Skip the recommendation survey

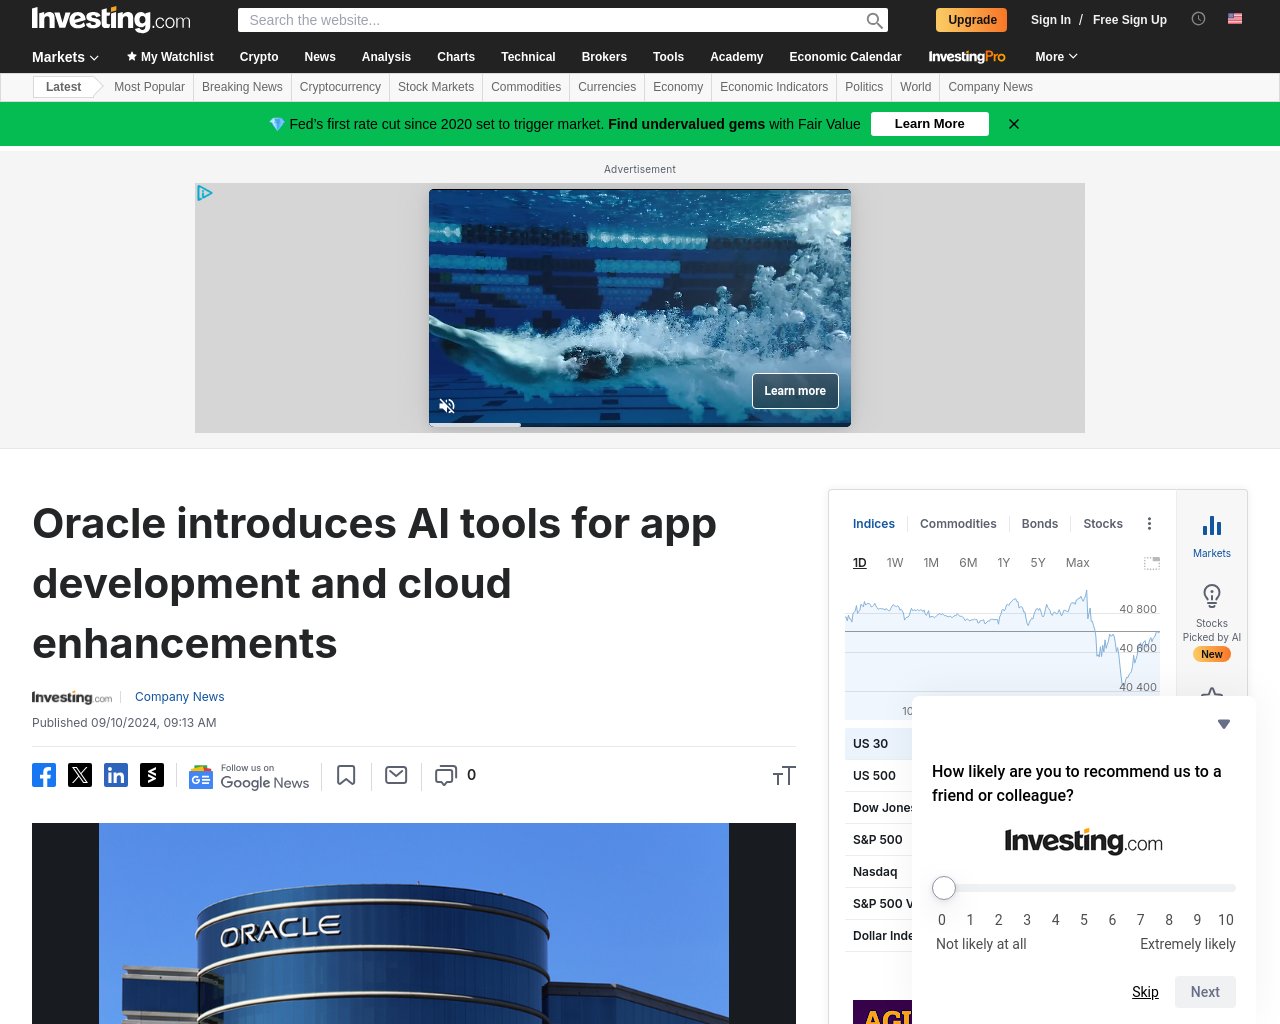click(1145, 992)
